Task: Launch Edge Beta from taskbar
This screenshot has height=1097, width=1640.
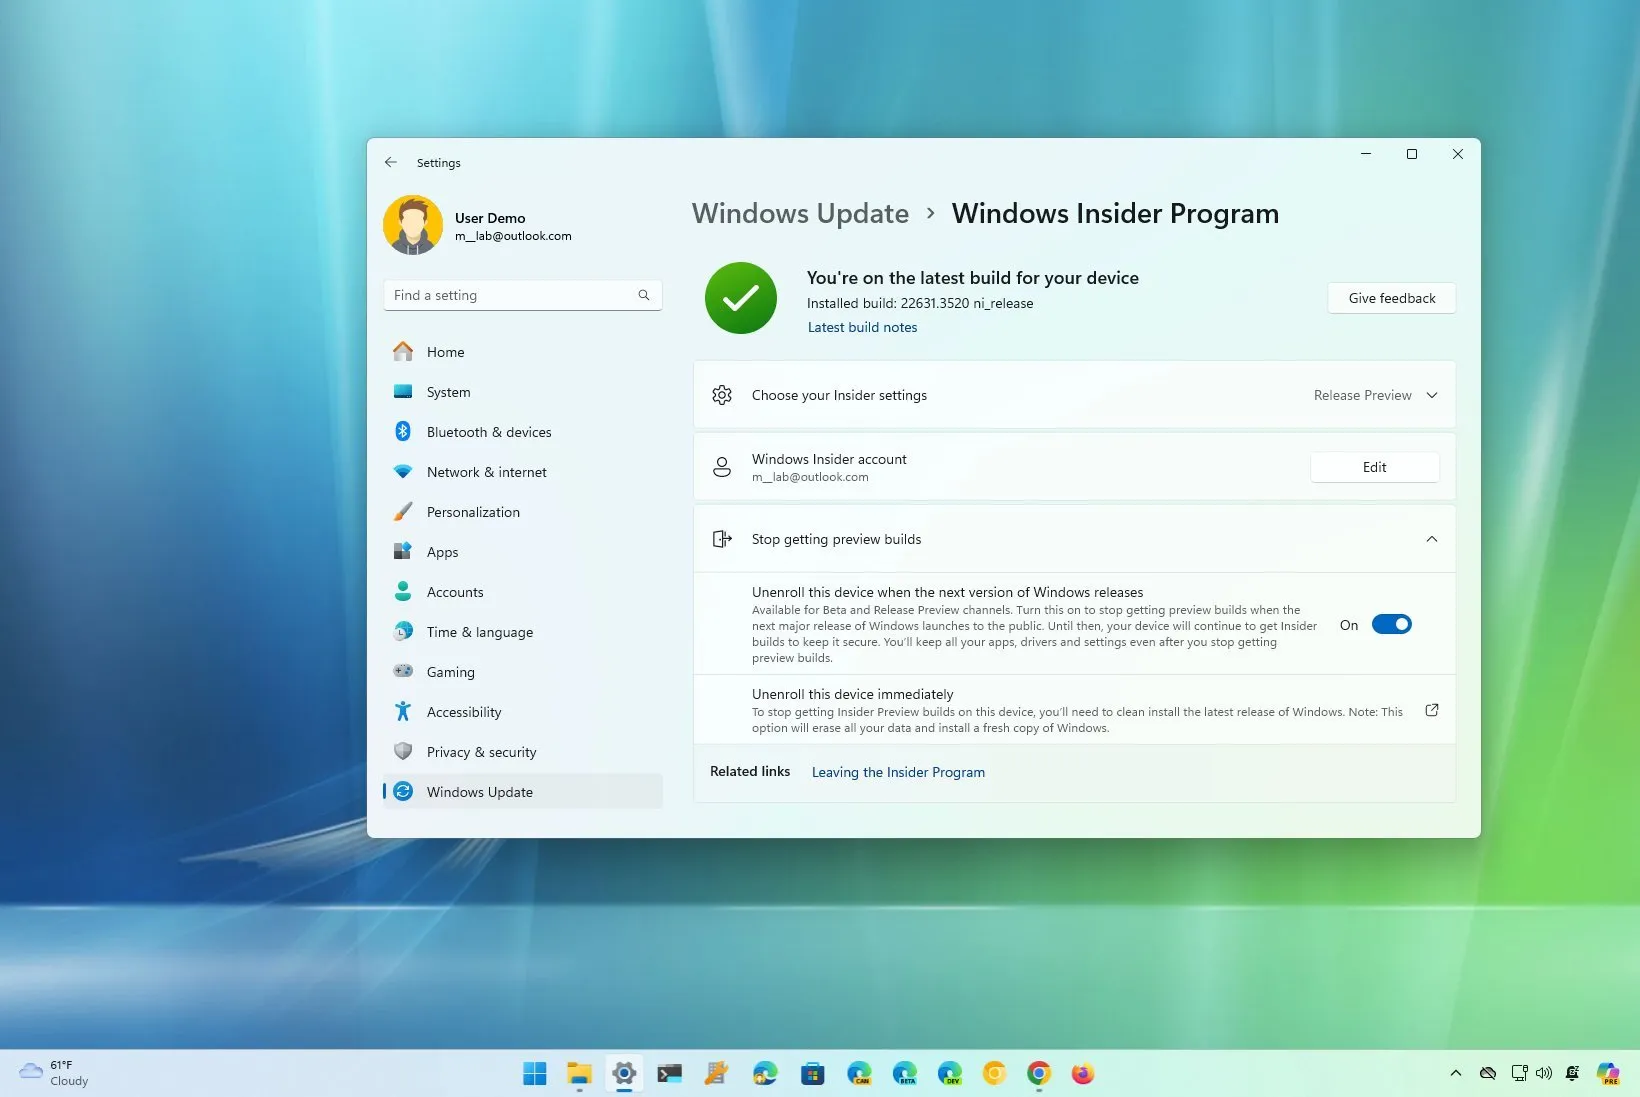Action: [x=905, y=1073]
